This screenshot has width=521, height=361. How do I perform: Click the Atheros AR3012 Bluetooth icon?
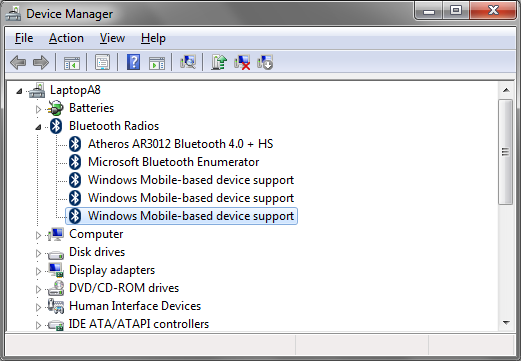pyautogui.click(x=75, y=144)
